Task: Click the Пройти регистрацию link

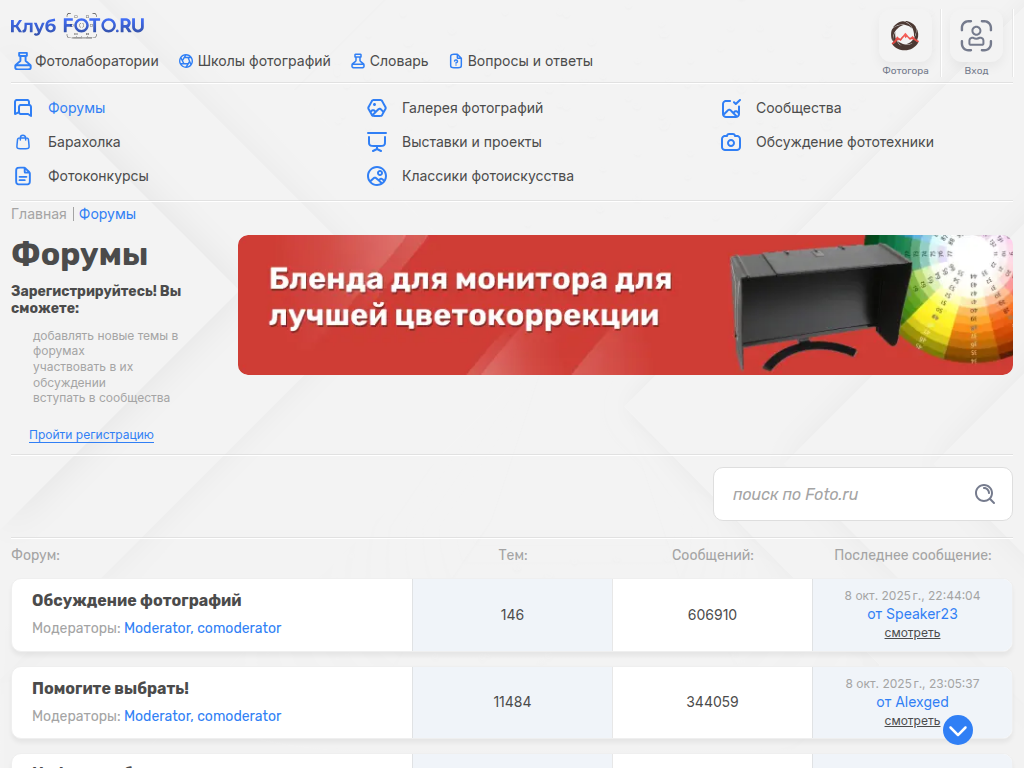Action: 91,435
